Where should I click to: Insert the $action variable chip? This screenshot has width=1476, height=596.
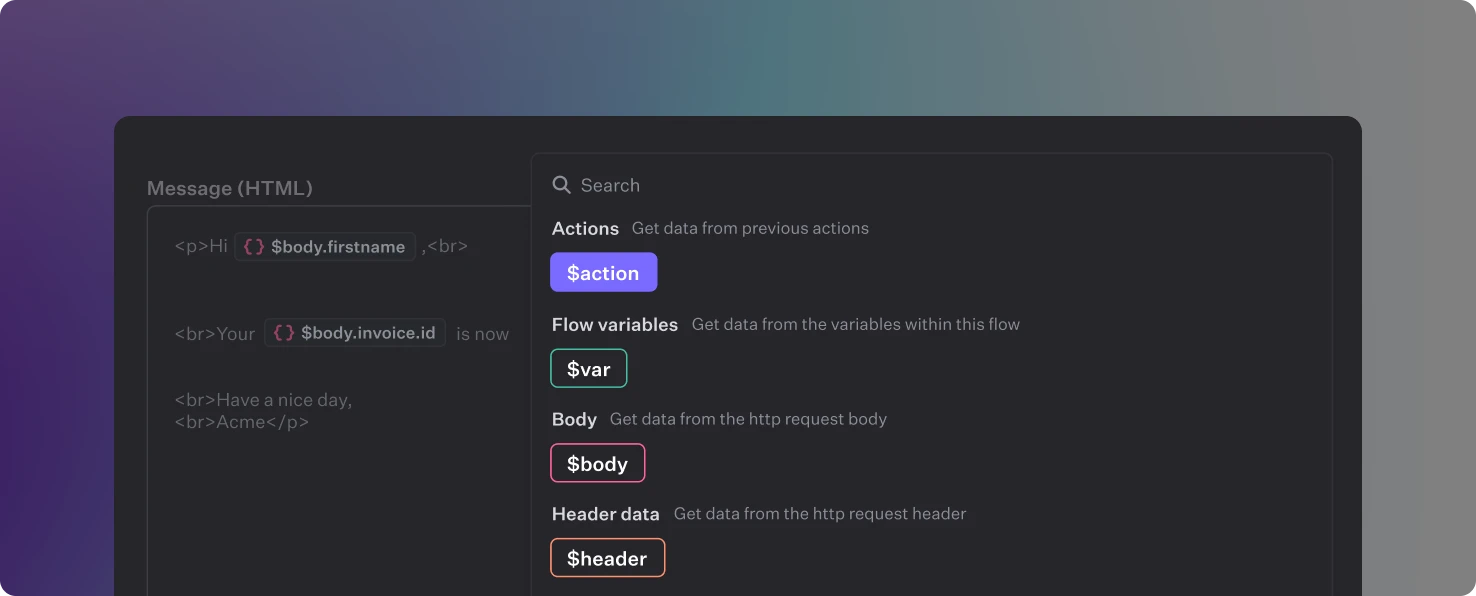tap(603, 272)
